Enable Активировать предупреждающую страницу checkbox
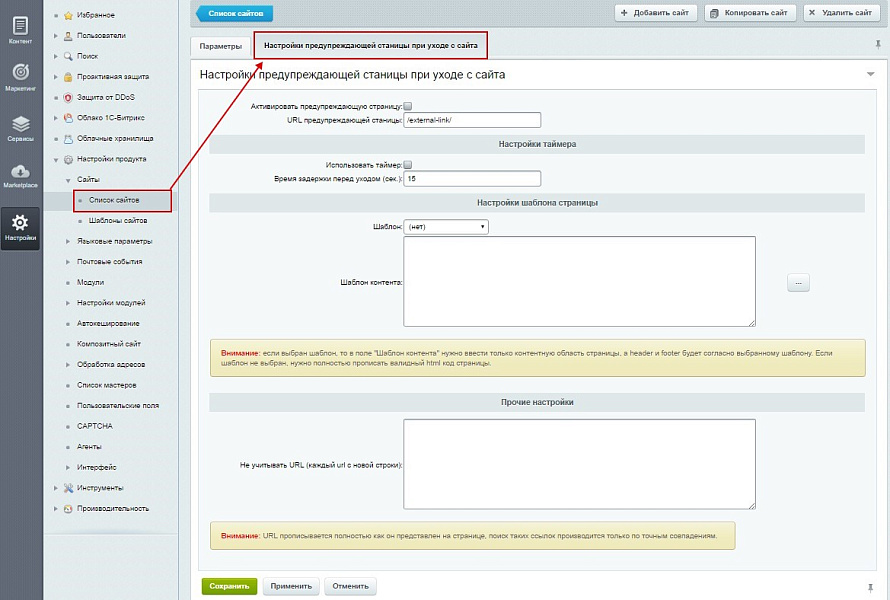The width and height of the screenshot is (890, 600). coord(408,106)
